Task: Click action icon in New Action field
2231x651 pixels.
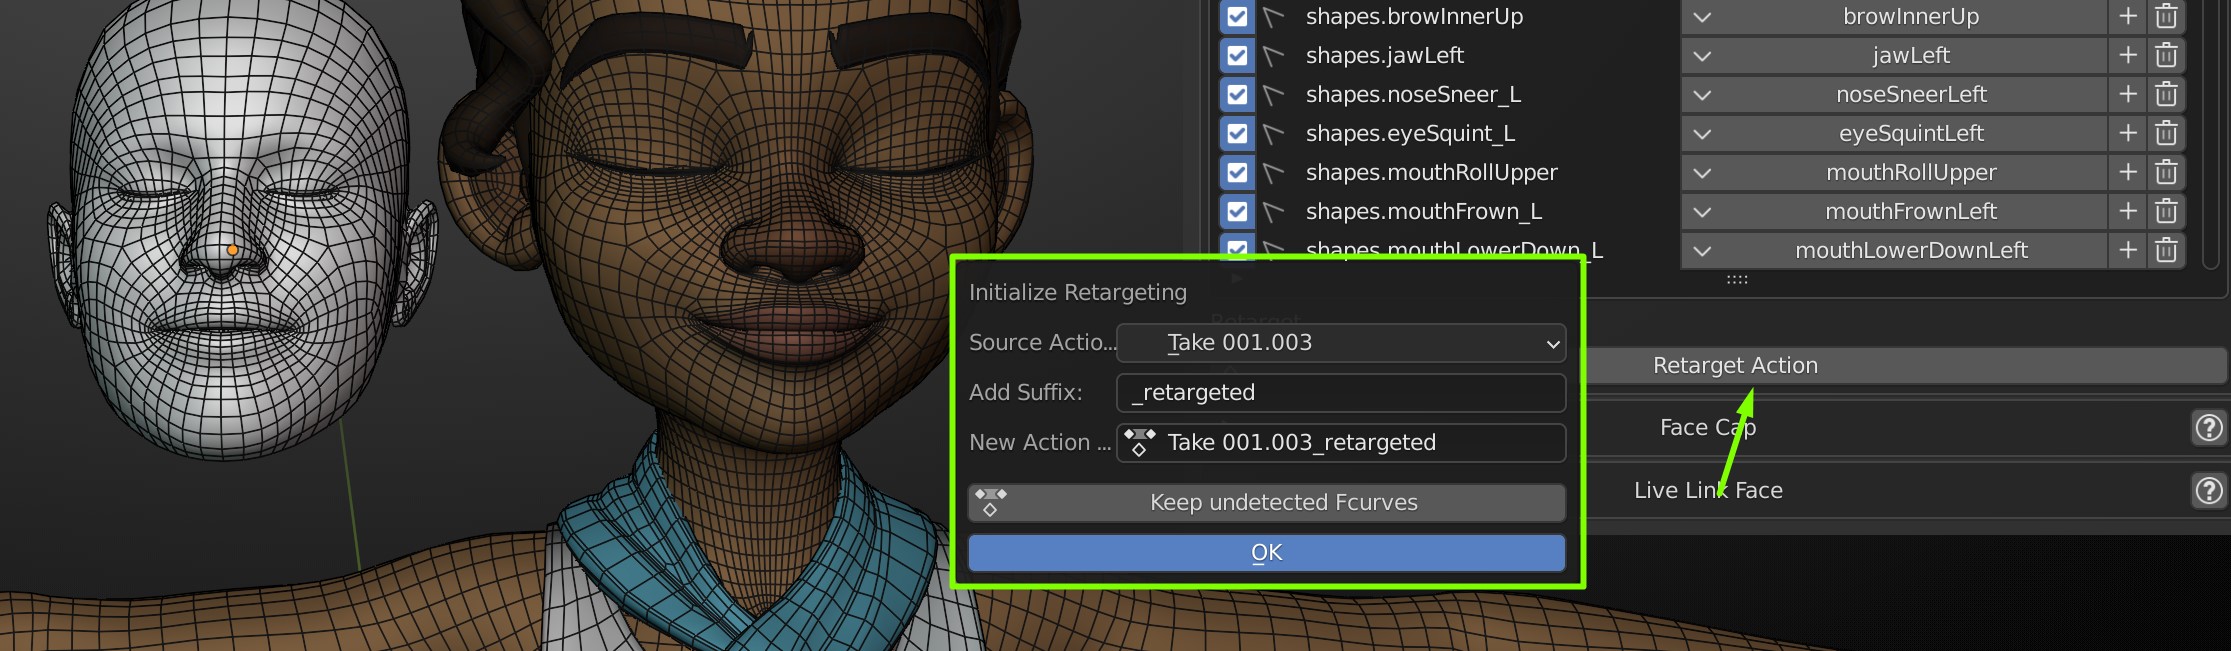Action: pos(1140,442)
